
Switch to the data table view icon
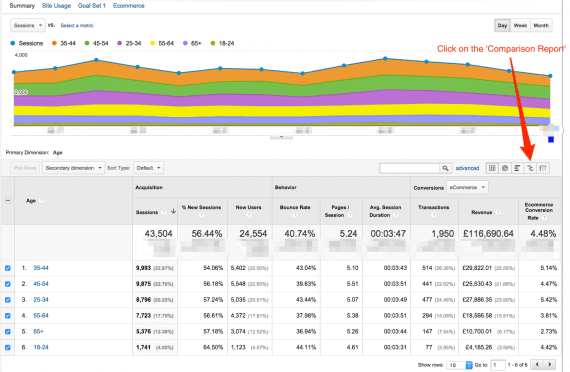[492, 168]
